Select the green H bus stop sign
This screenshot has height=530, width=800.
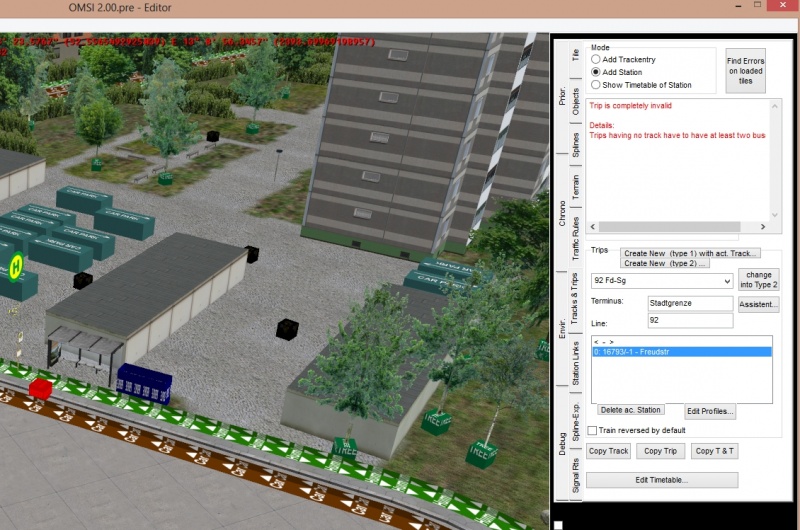[17, 266]
